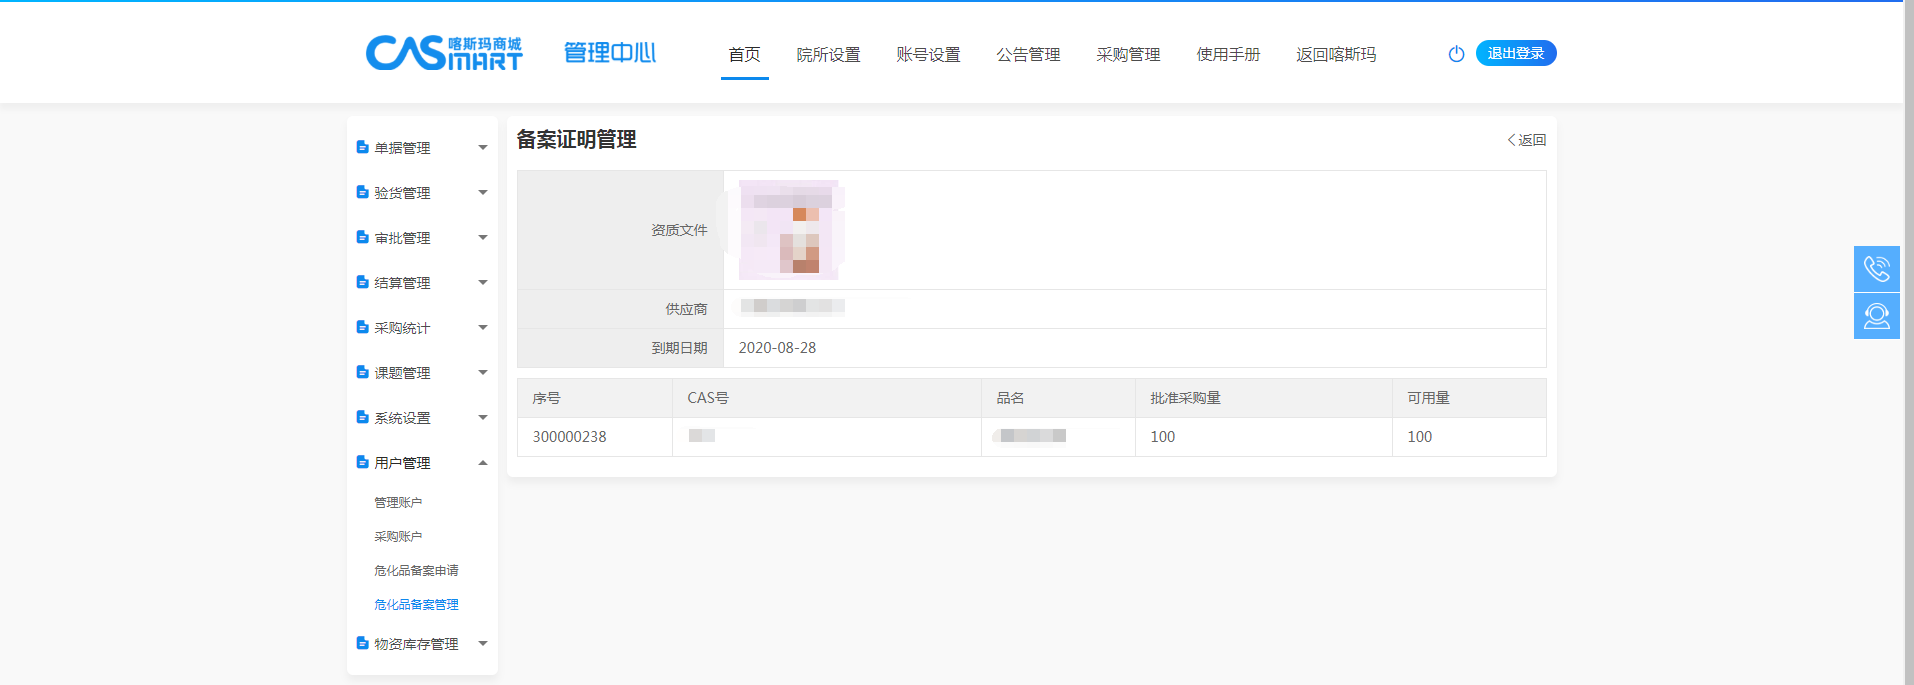1914x685 pixels.
Task: Click the document icon beside 课题管理
Action: [x=363, y=372]
